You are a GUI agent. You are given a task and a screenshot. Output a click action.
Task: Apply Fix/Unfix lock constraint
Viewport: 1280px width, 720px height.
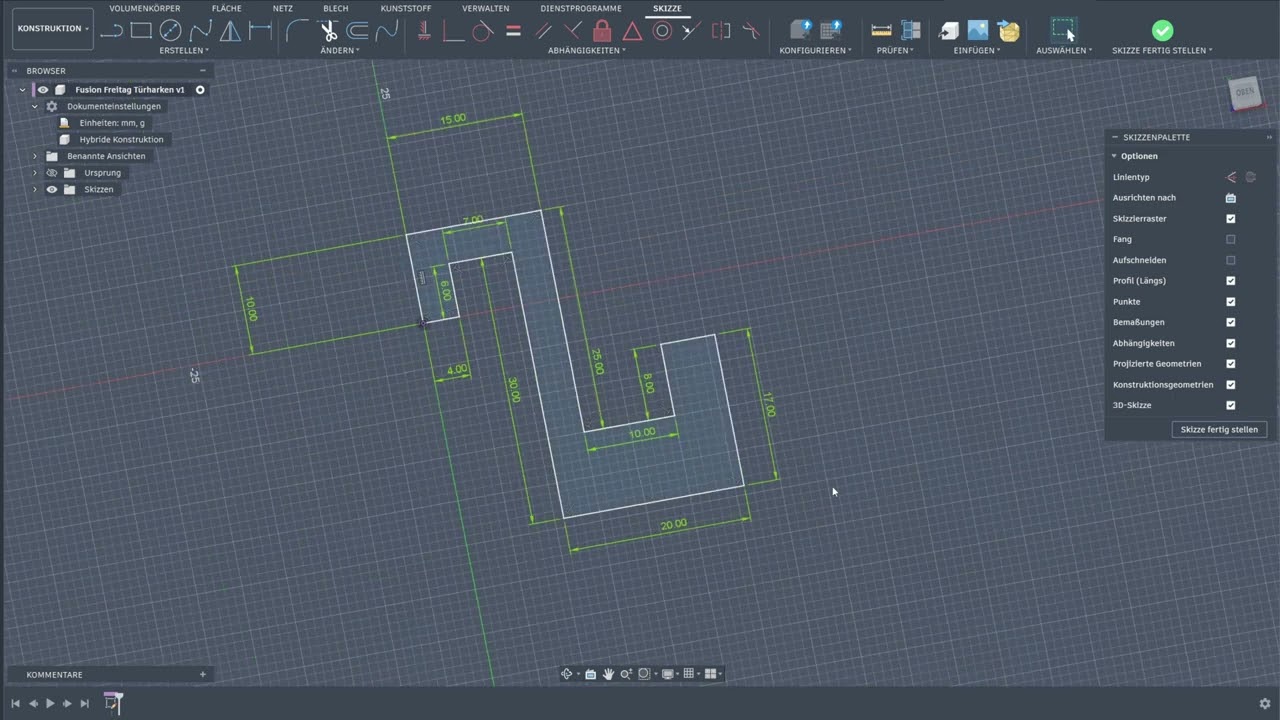point(602,31)
